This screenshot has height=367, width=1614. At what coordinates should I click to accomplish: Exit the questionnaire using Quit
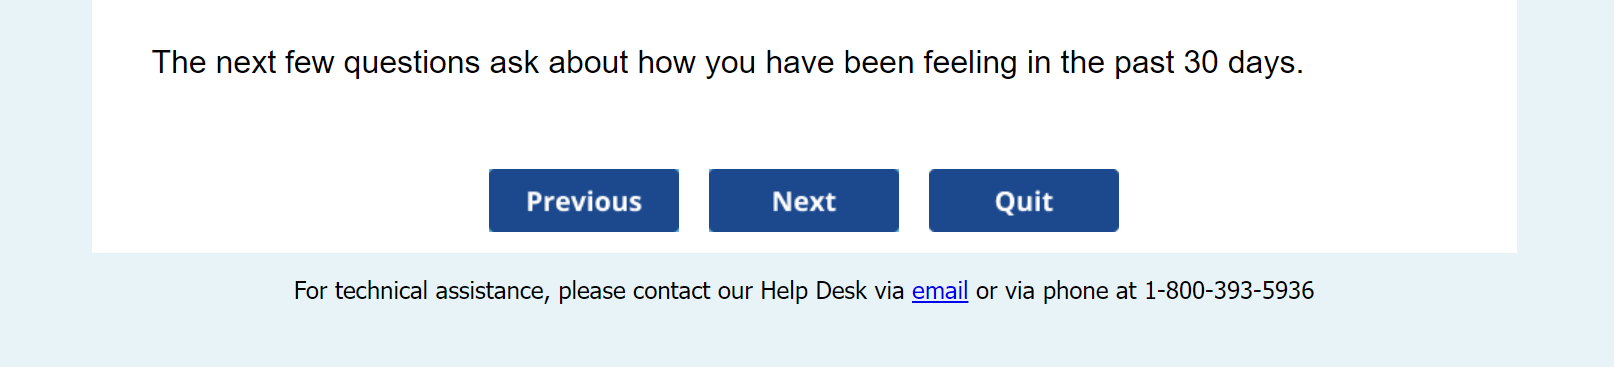(x=1023, y=201)
